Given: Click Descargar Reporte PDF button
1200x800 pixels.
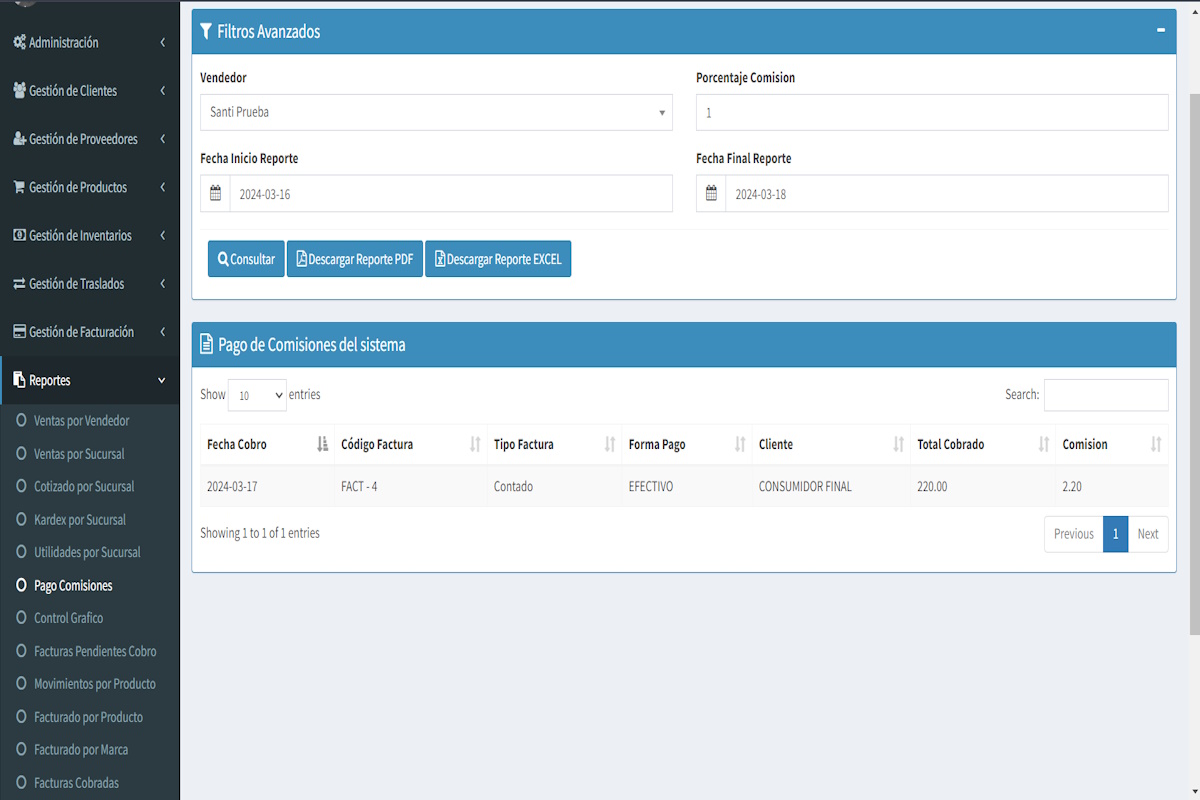Looking at the screenshot, I should point(354,259).
